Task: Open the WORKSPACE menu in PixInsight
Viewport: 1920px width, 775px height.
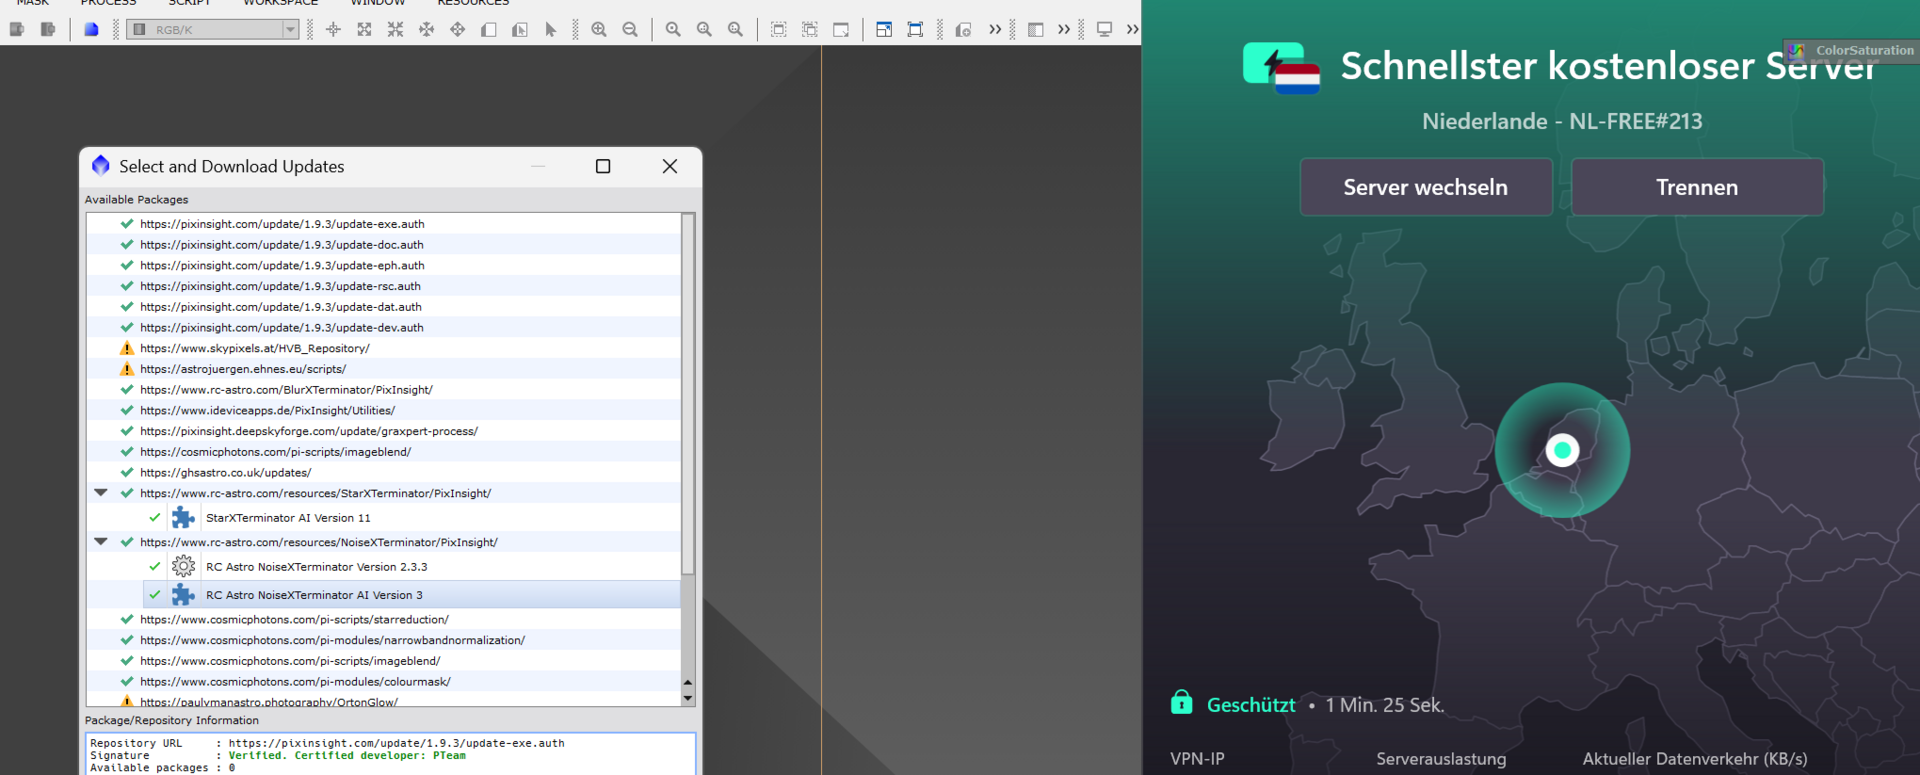Action: [281, 3]
